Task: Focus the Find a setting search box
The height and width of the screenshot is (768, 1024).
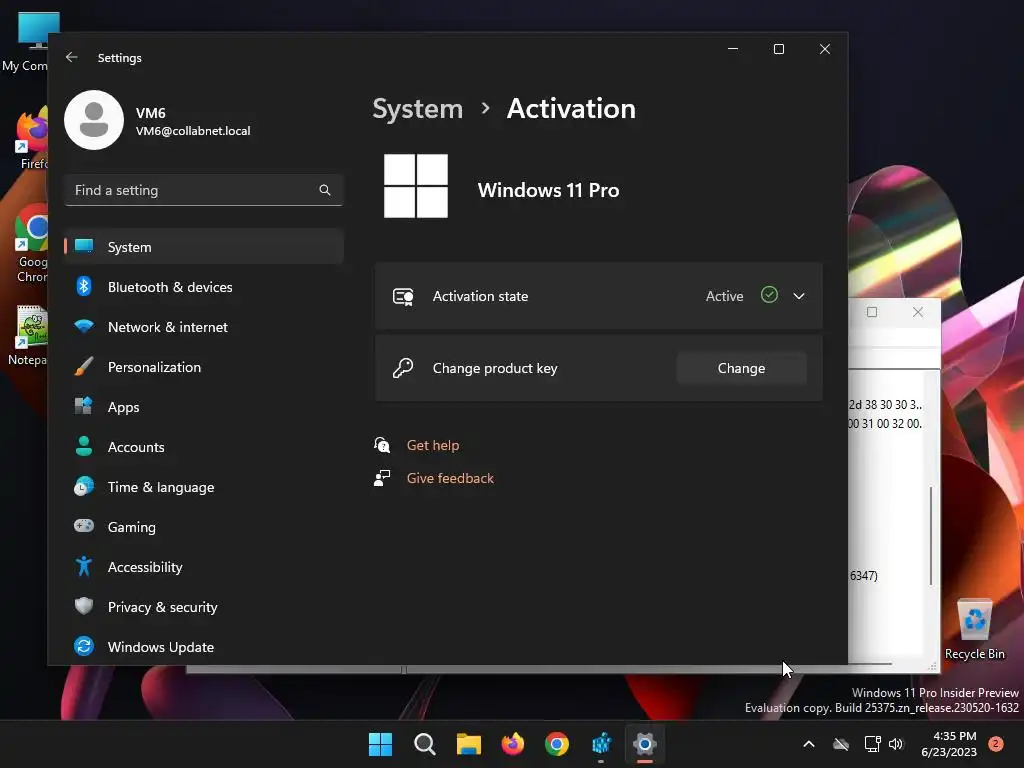Action: pyautogui.click(x=204, y=190)
